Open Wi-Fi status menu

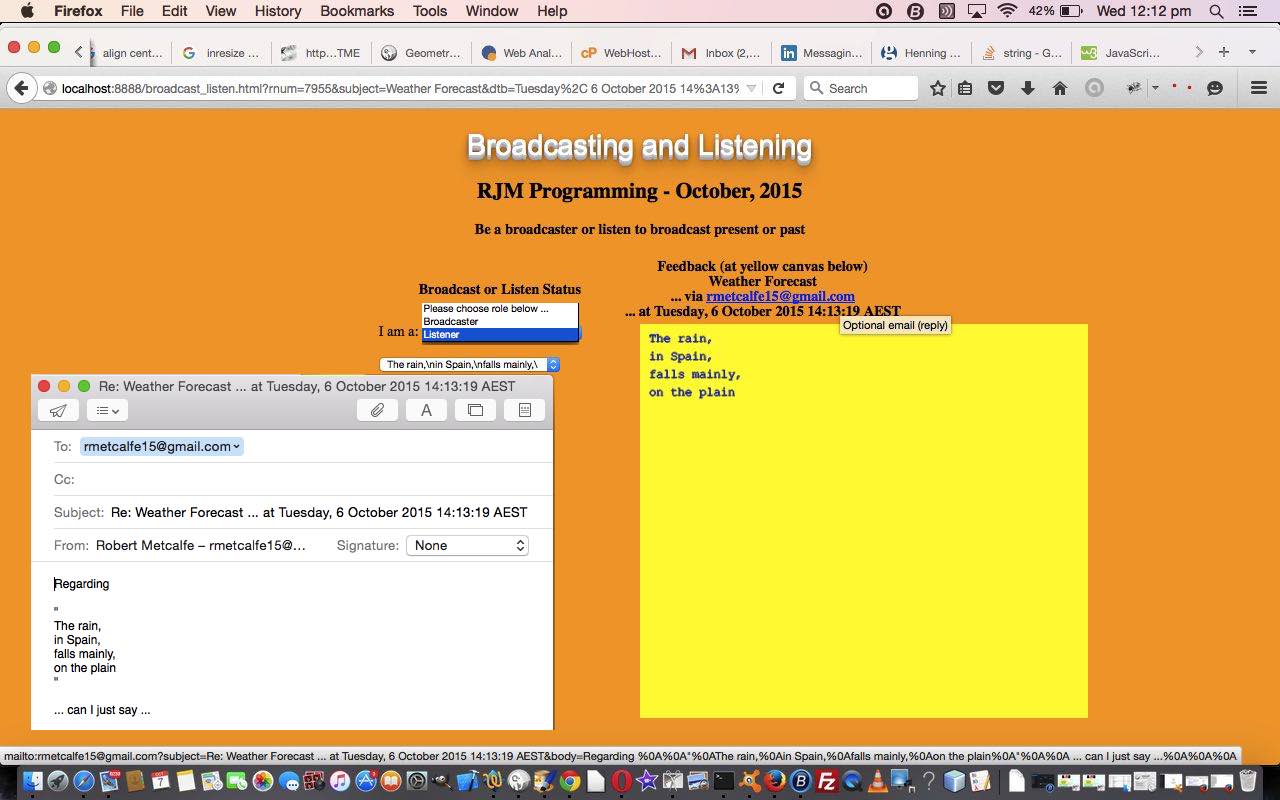click(x=1007, y=11)
